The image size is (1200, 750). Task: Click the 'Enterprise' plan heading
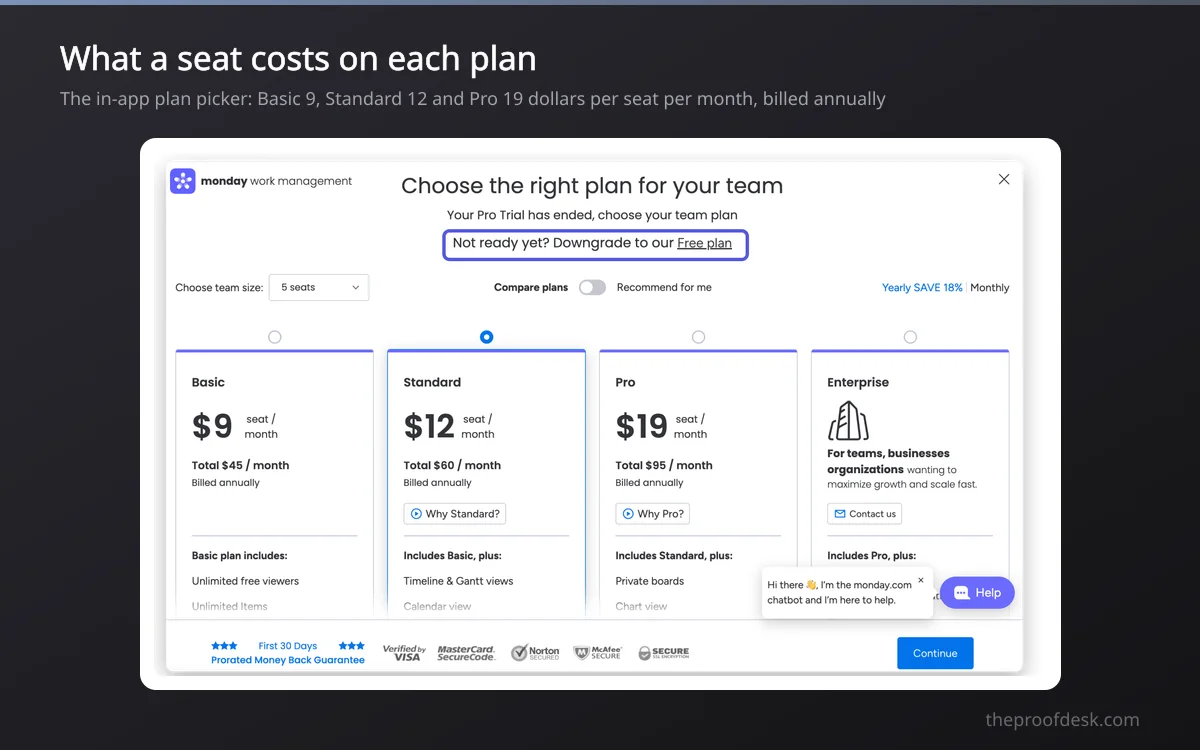pos(858,382)
